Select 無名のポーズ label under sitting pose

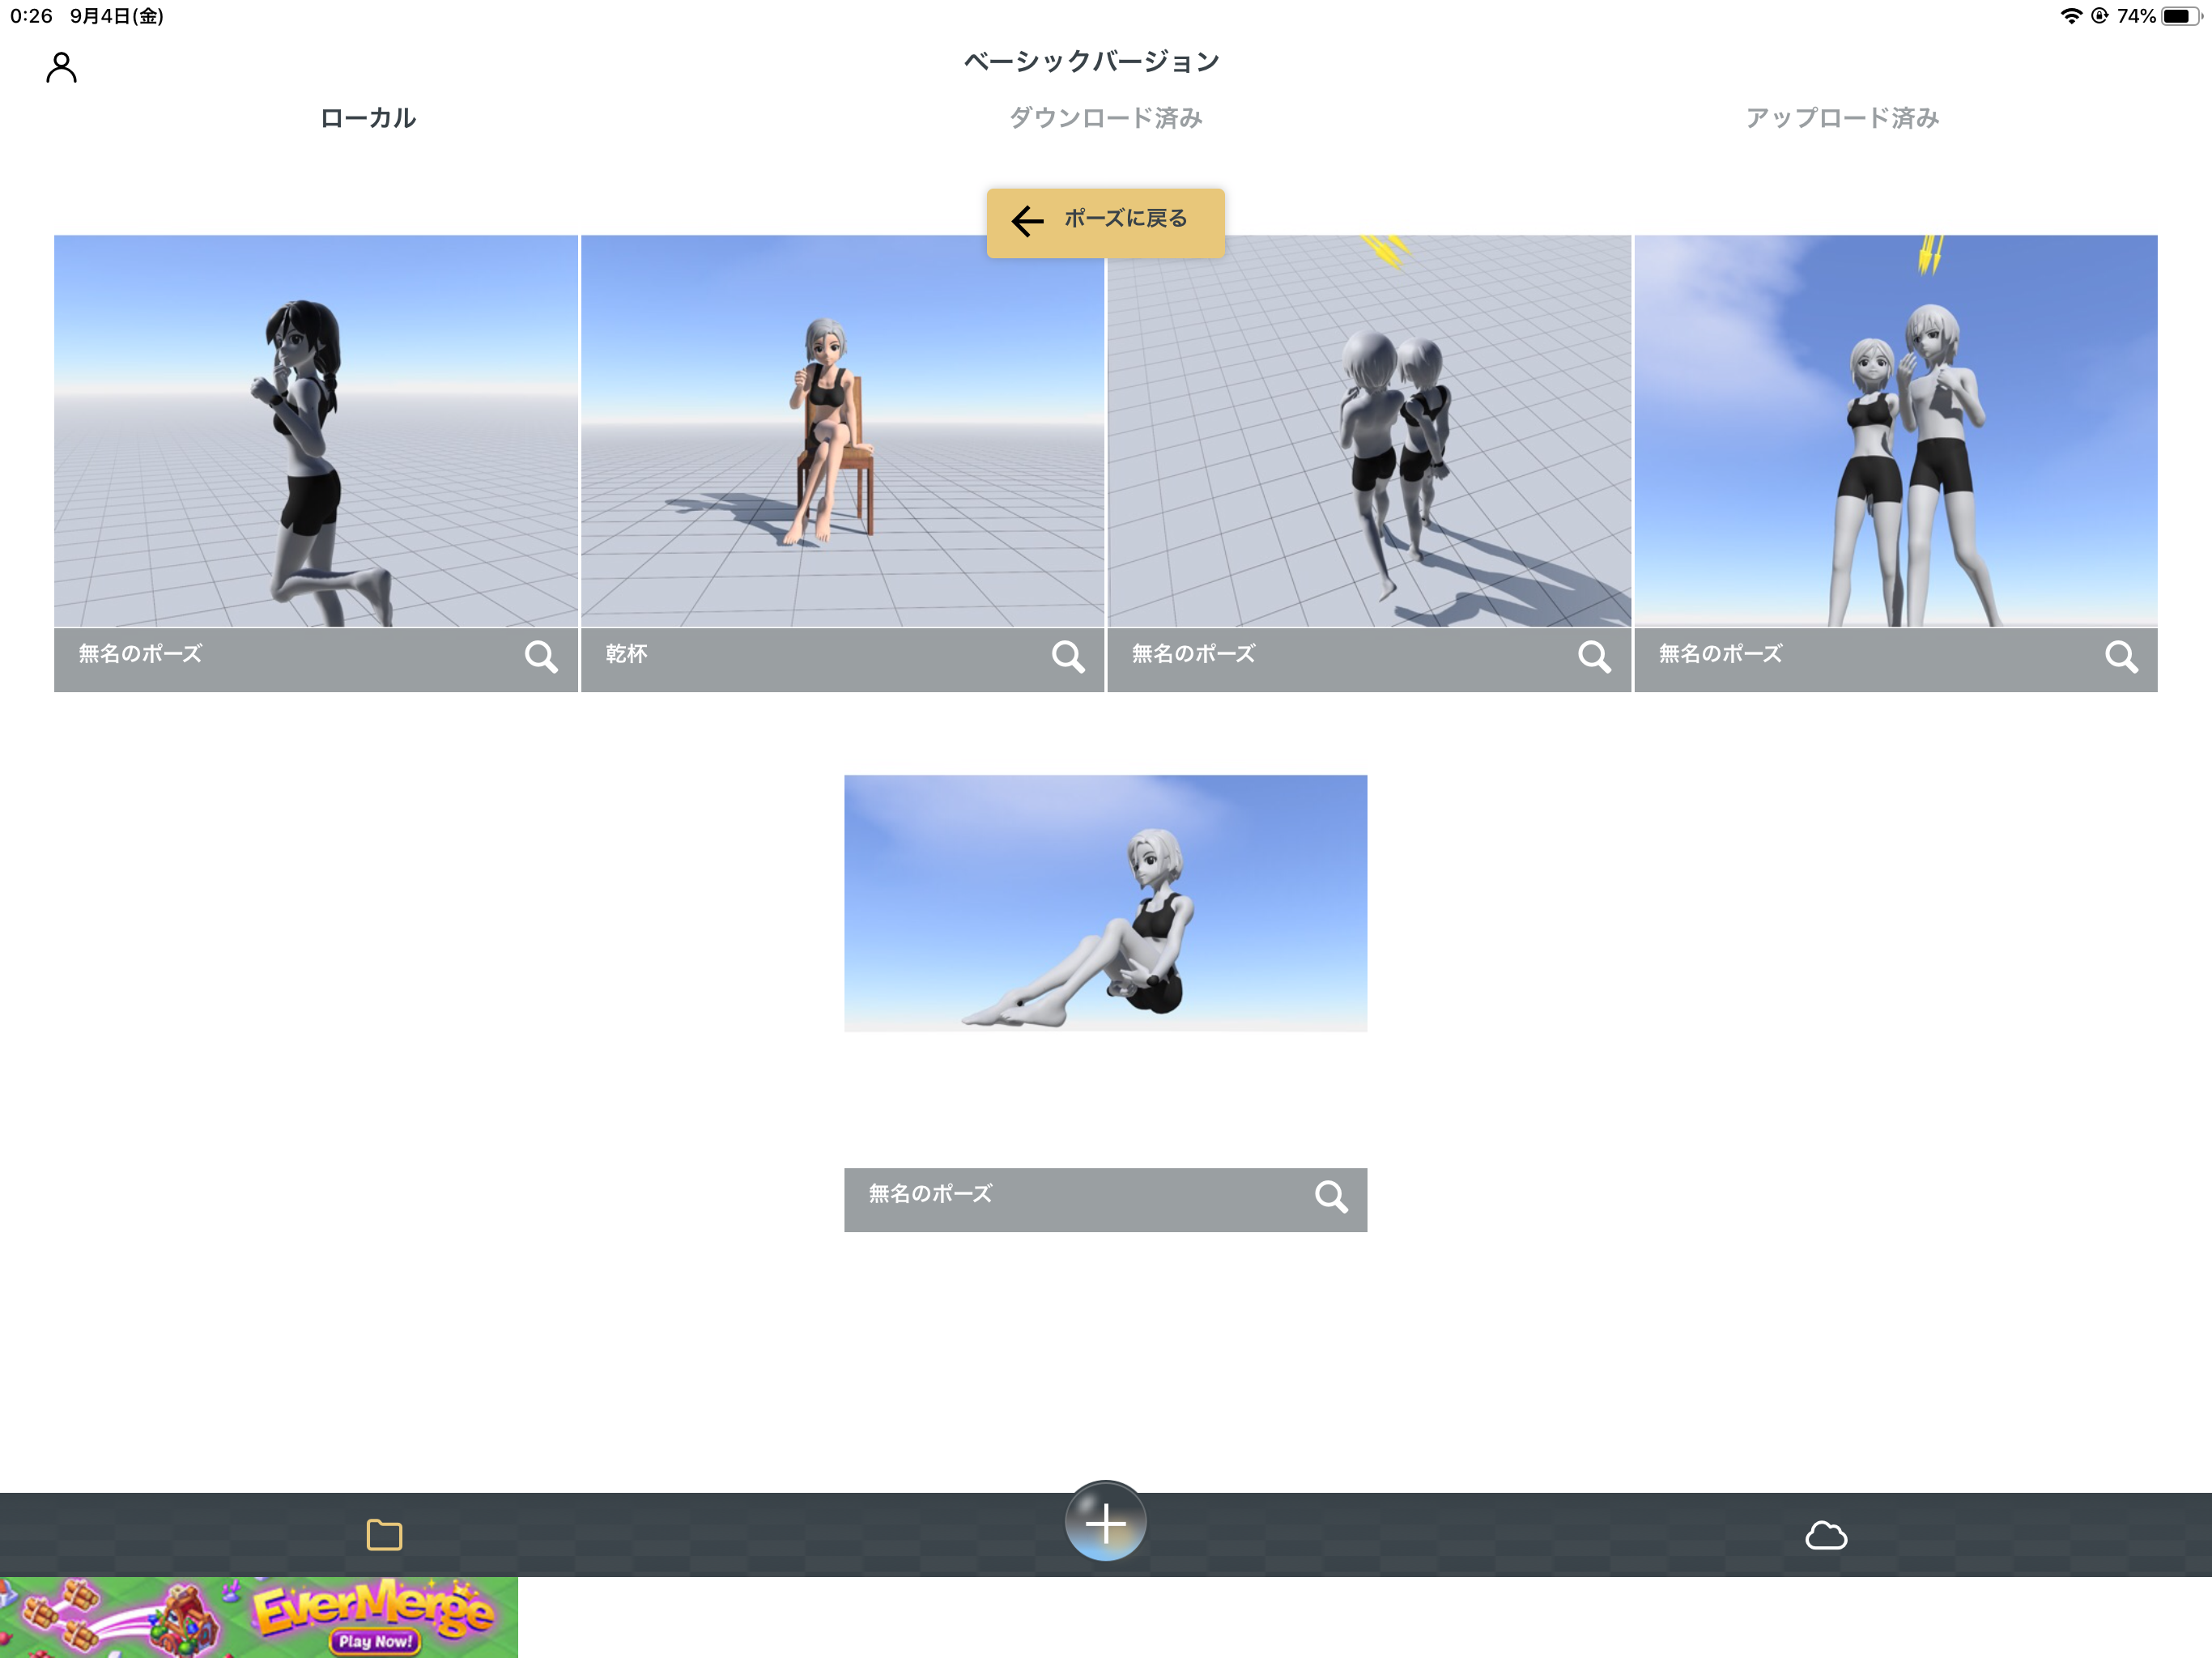tap(930, 1193)
